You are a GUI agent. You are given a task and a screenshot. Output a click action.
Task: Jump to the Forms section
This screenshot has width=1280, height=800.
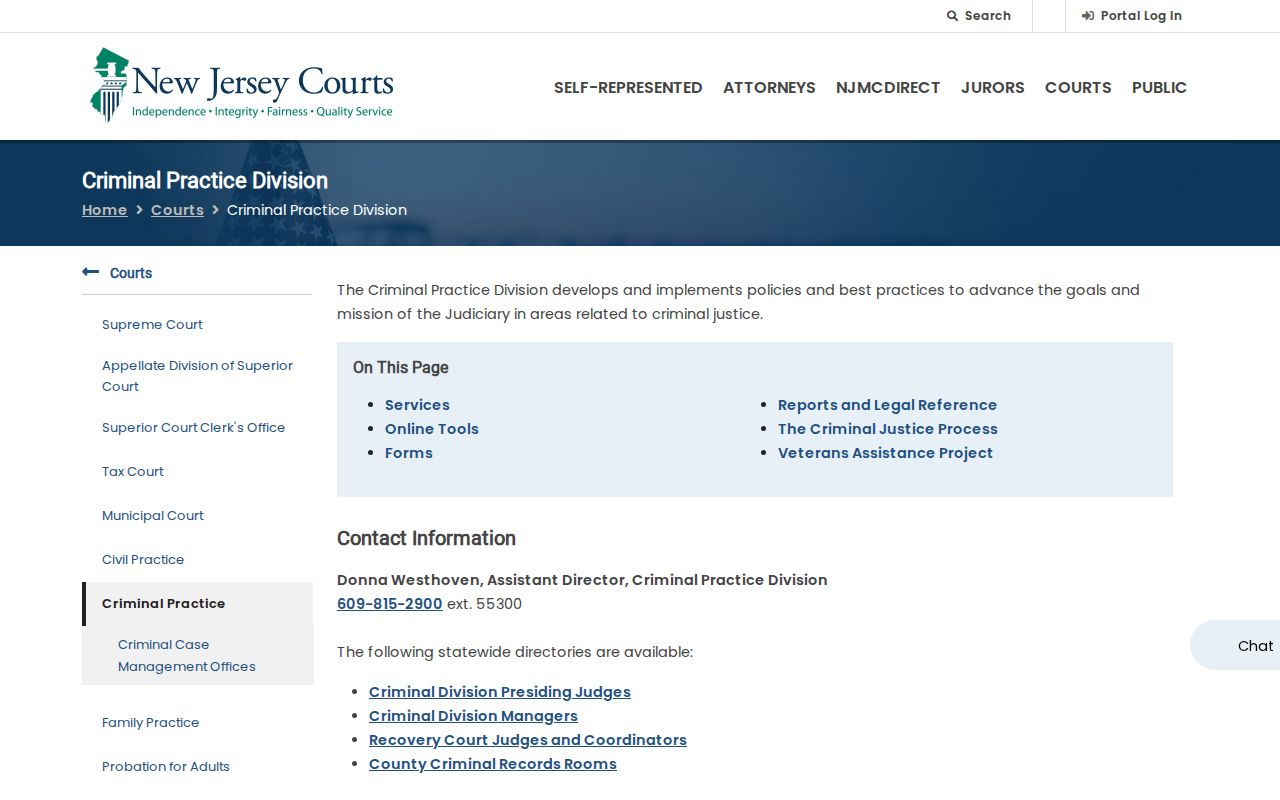point(409,453)
